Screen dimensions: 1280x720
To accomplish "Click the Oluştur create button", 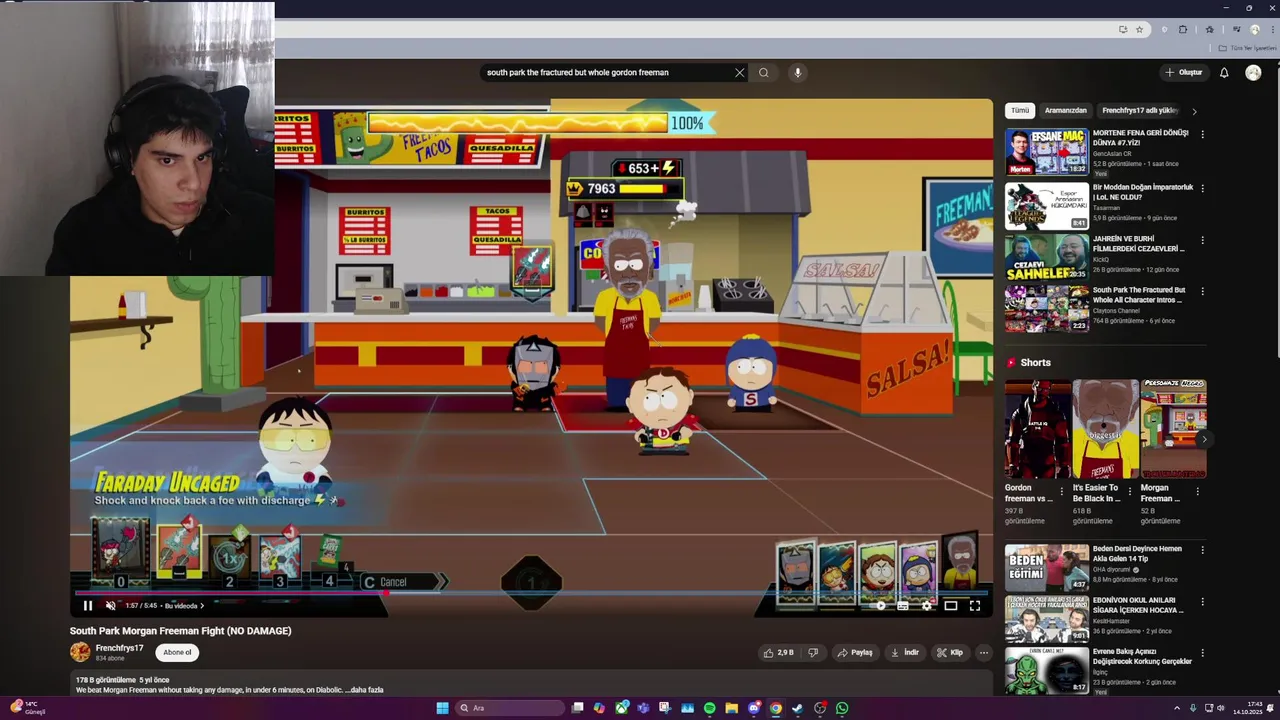I will click(1184, 72).
